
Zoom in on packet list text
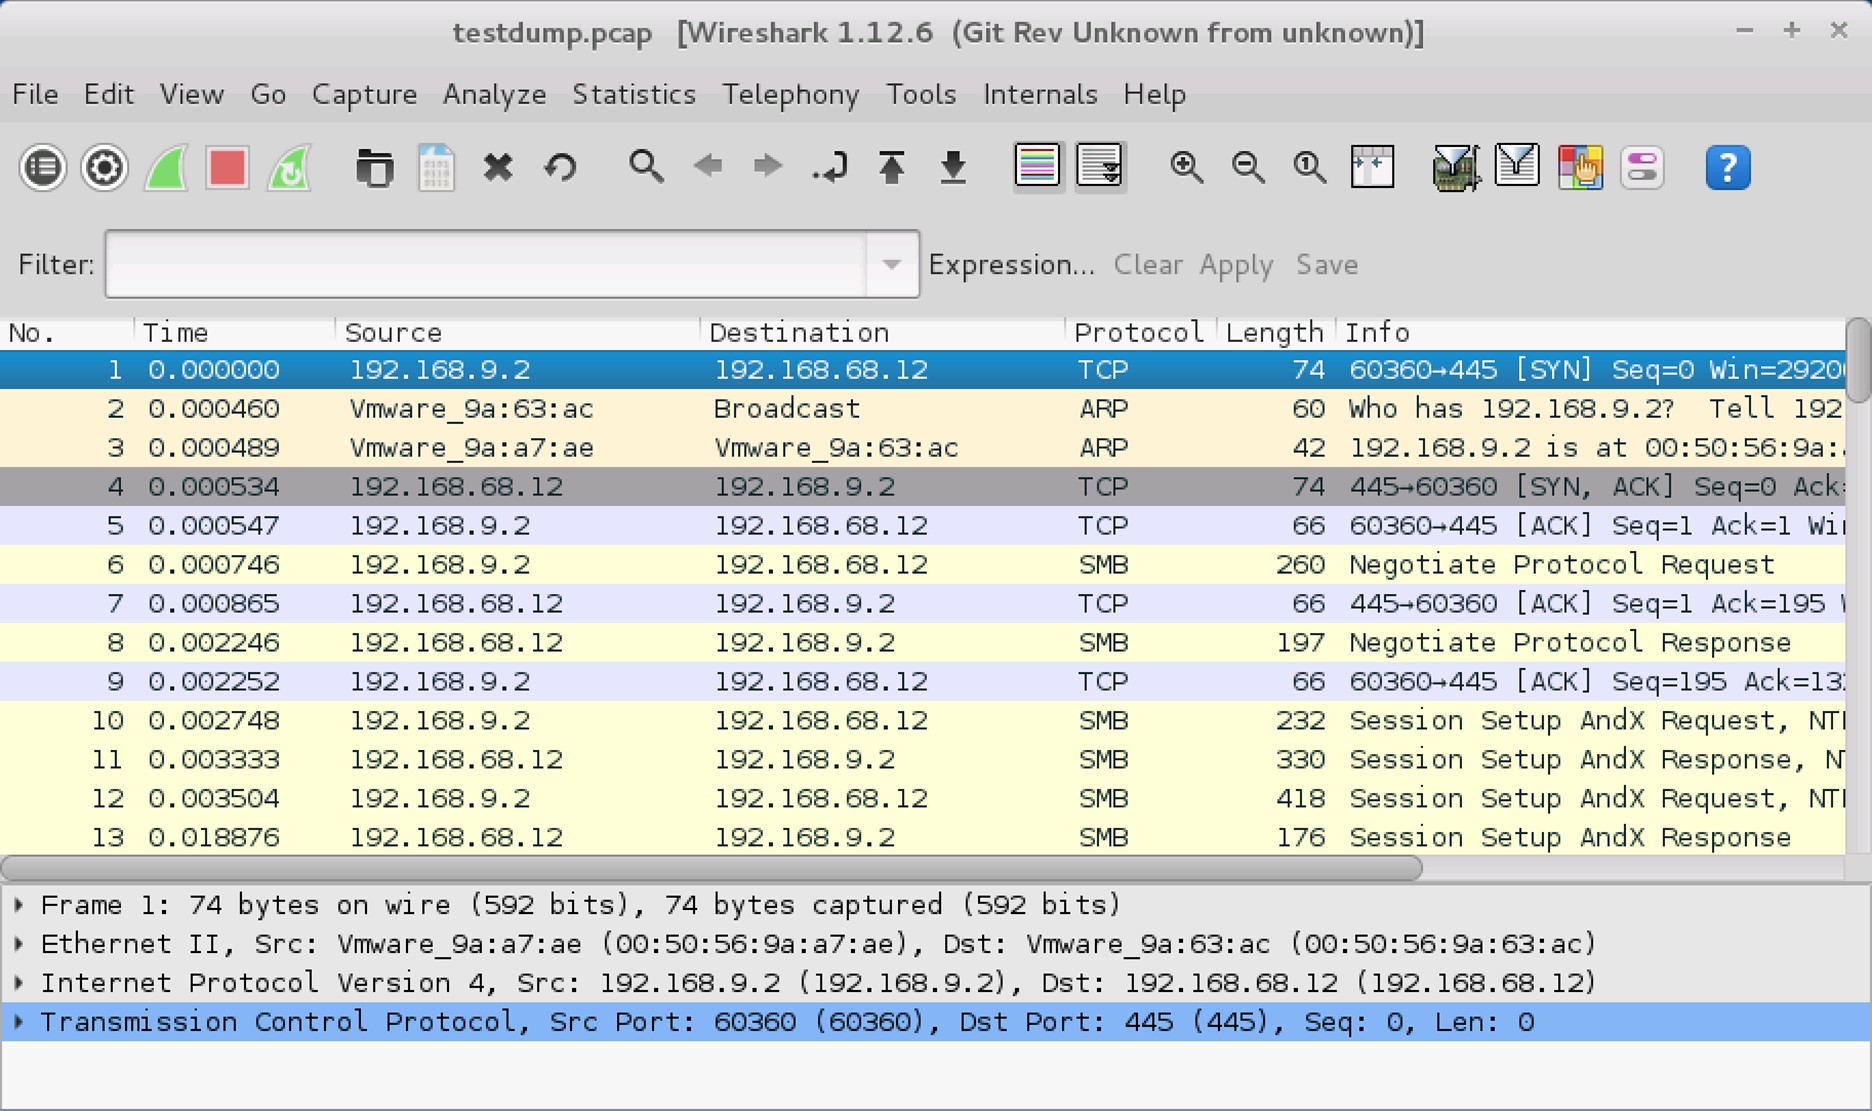tap(1186, 167)
